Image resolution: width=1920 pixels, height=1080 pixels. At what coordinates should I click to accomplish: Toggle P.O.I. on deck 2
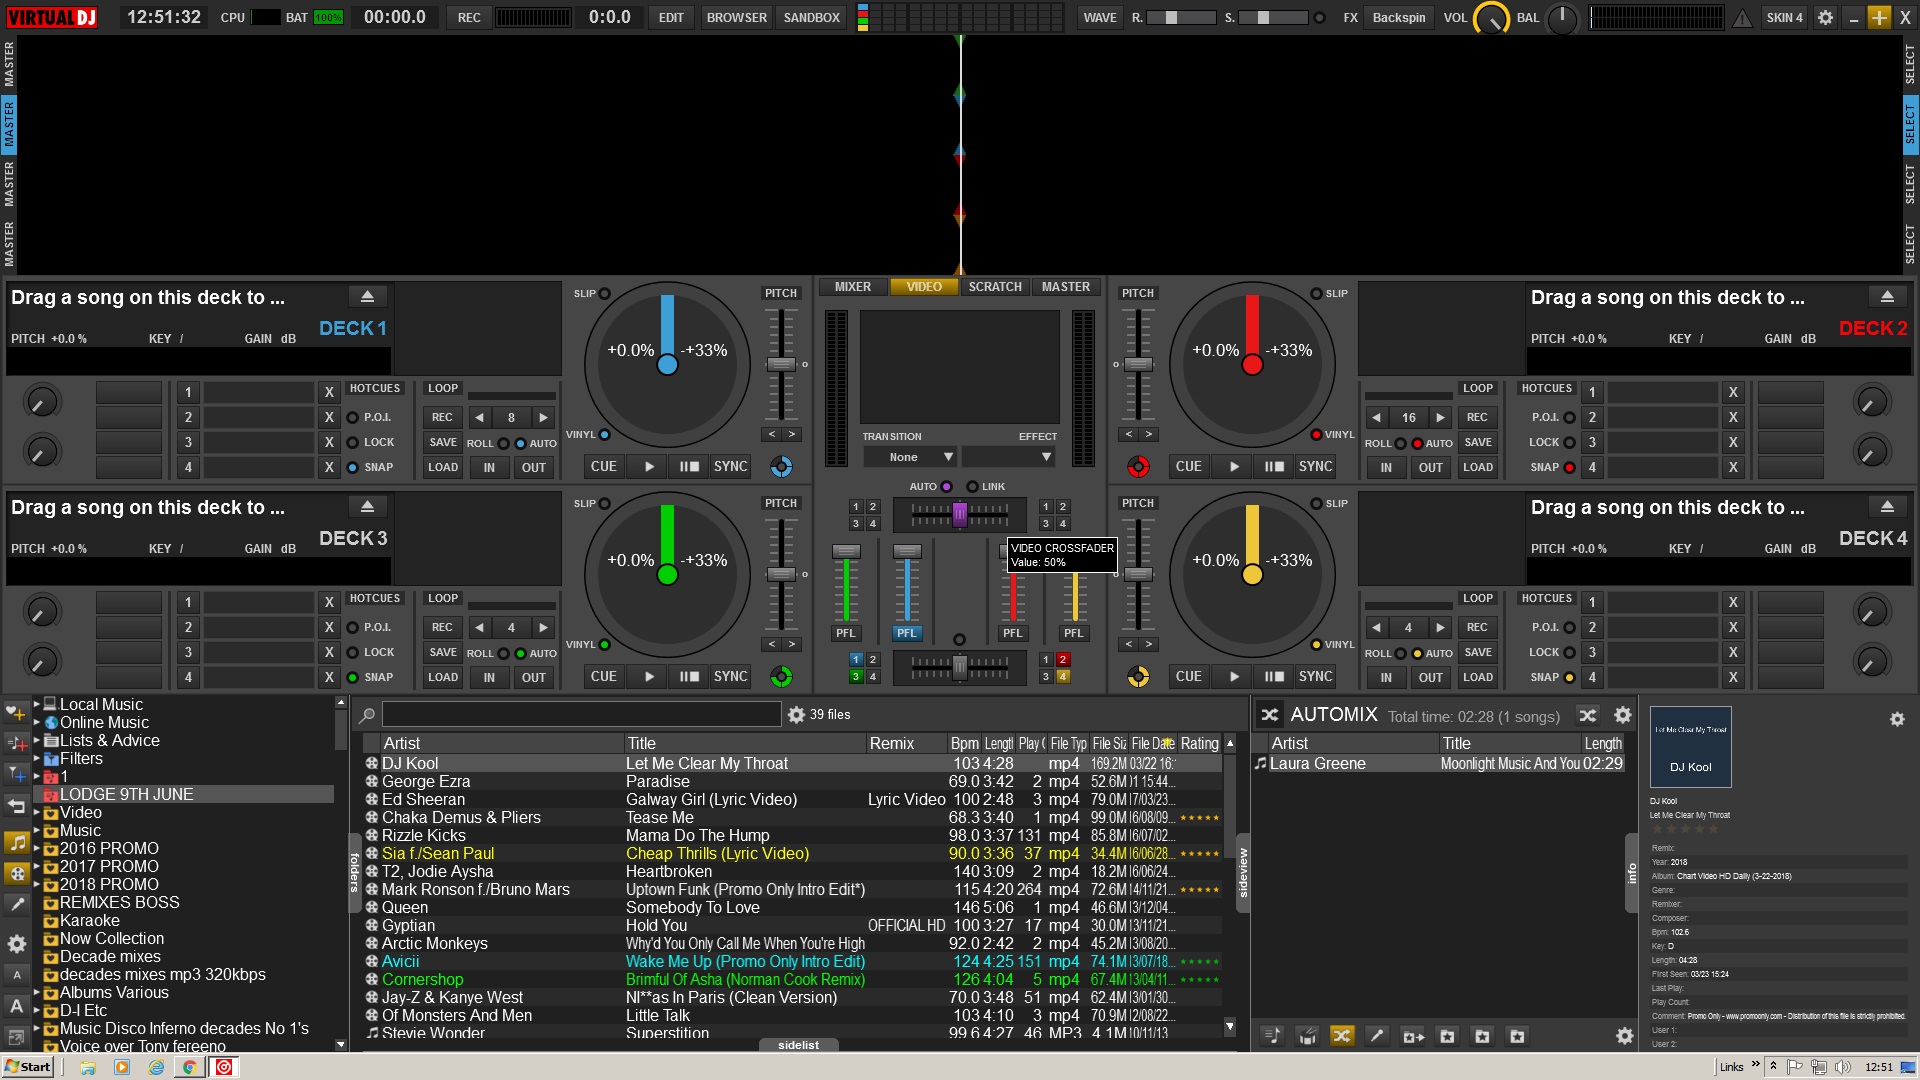[1569, 418]
